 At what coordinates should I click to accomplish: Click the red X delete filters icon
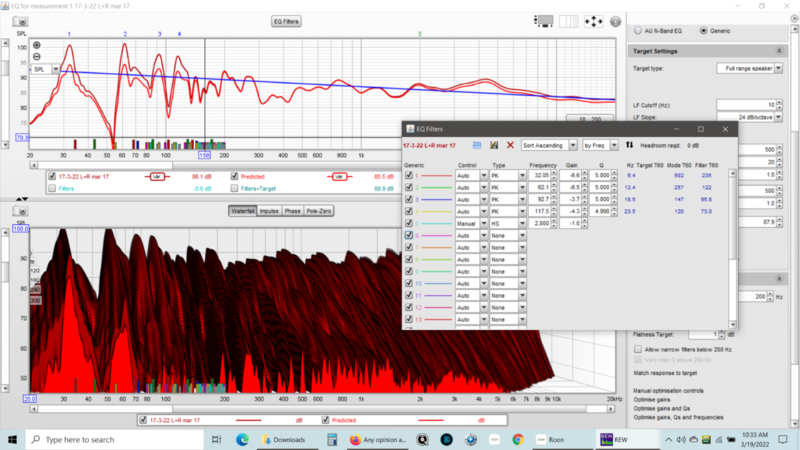tap(510, 145)
